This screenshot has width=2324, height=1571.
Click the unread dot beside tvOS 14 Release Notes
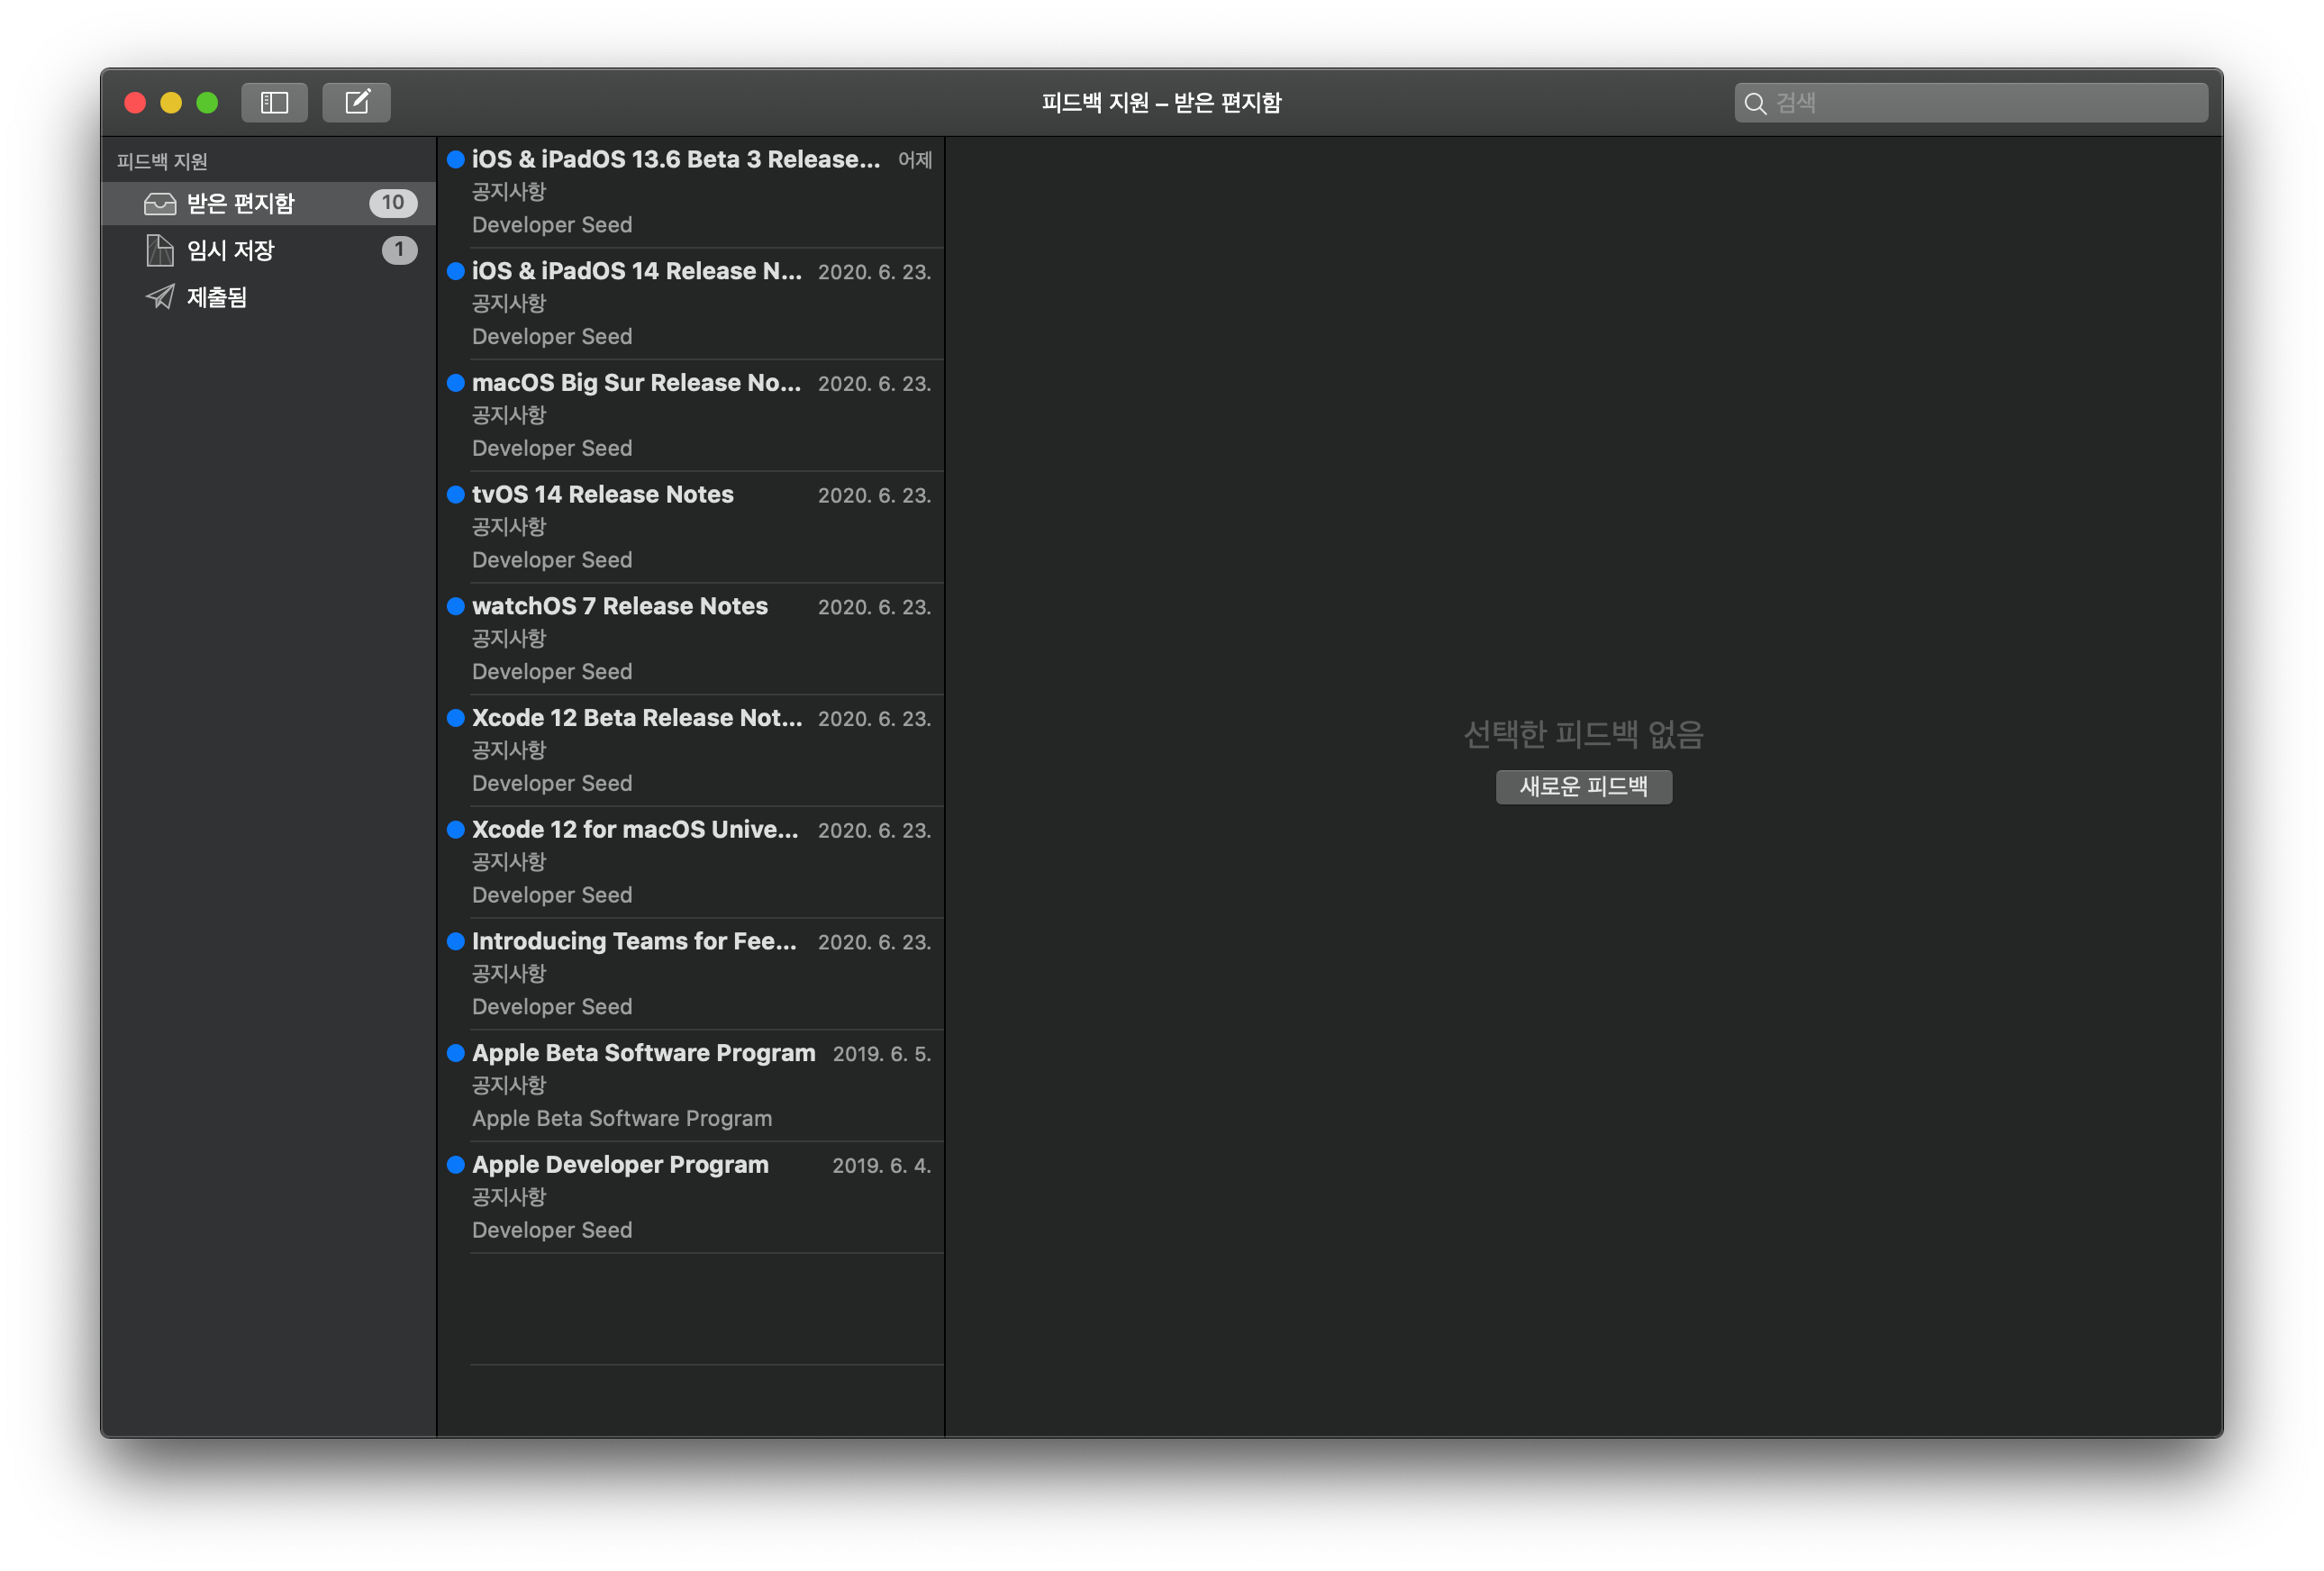(x=456, y=495)
